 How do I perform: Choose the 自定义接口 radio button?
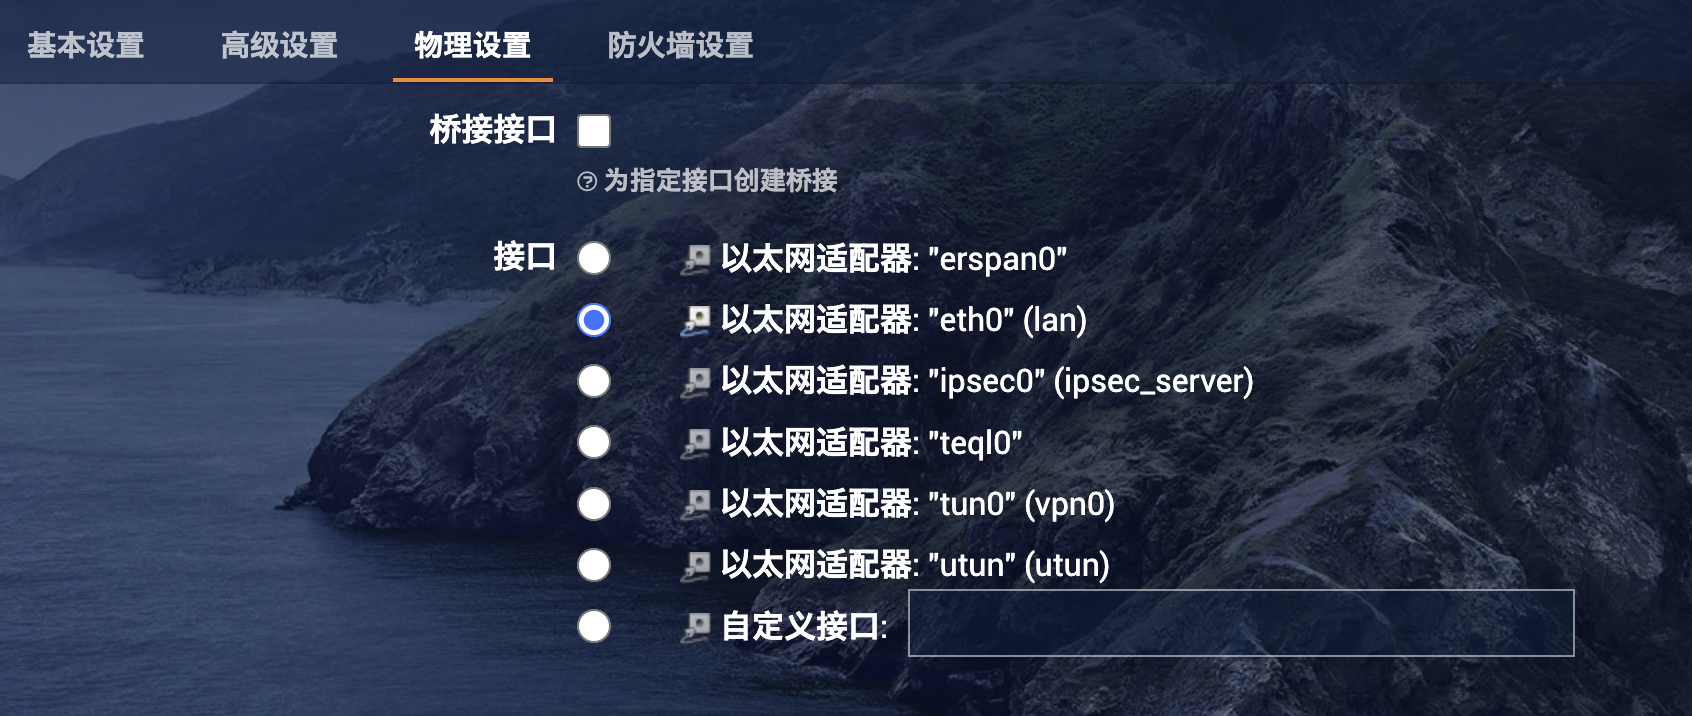tap(594, 627)
